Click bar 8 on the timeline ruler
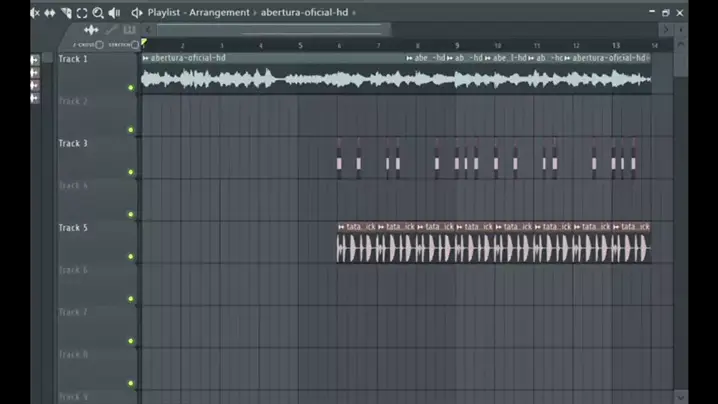Viewport: 718px width, 404px height. [x=418, y=45]
